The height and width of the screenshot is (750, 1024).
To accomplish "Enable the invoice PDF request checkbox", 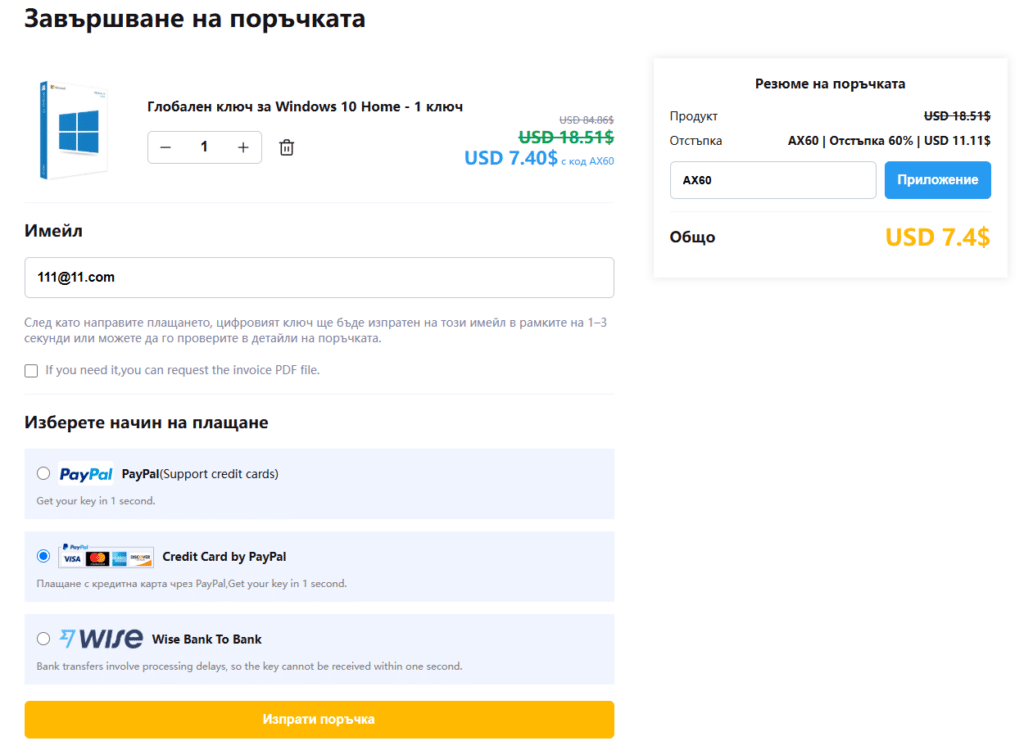I will (31, 370).
